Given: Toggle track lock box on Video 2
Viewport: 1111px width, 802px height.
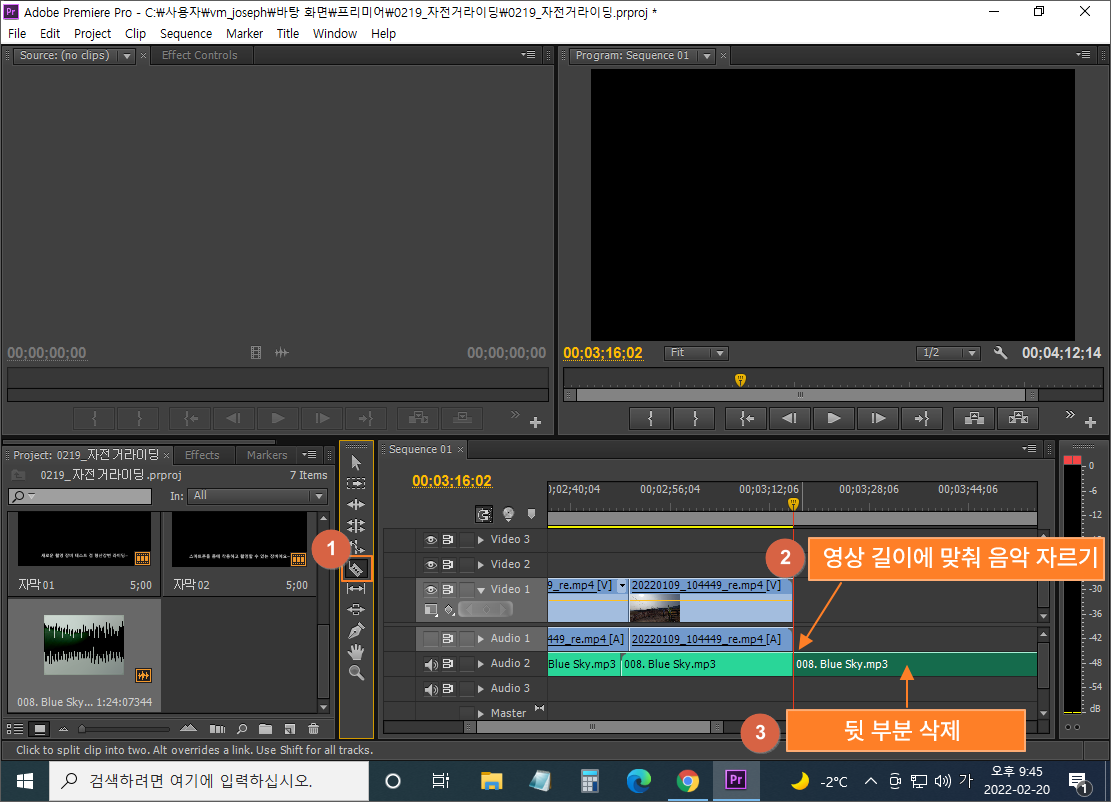Looking at the screenshot, I should (x=466, y=565).
